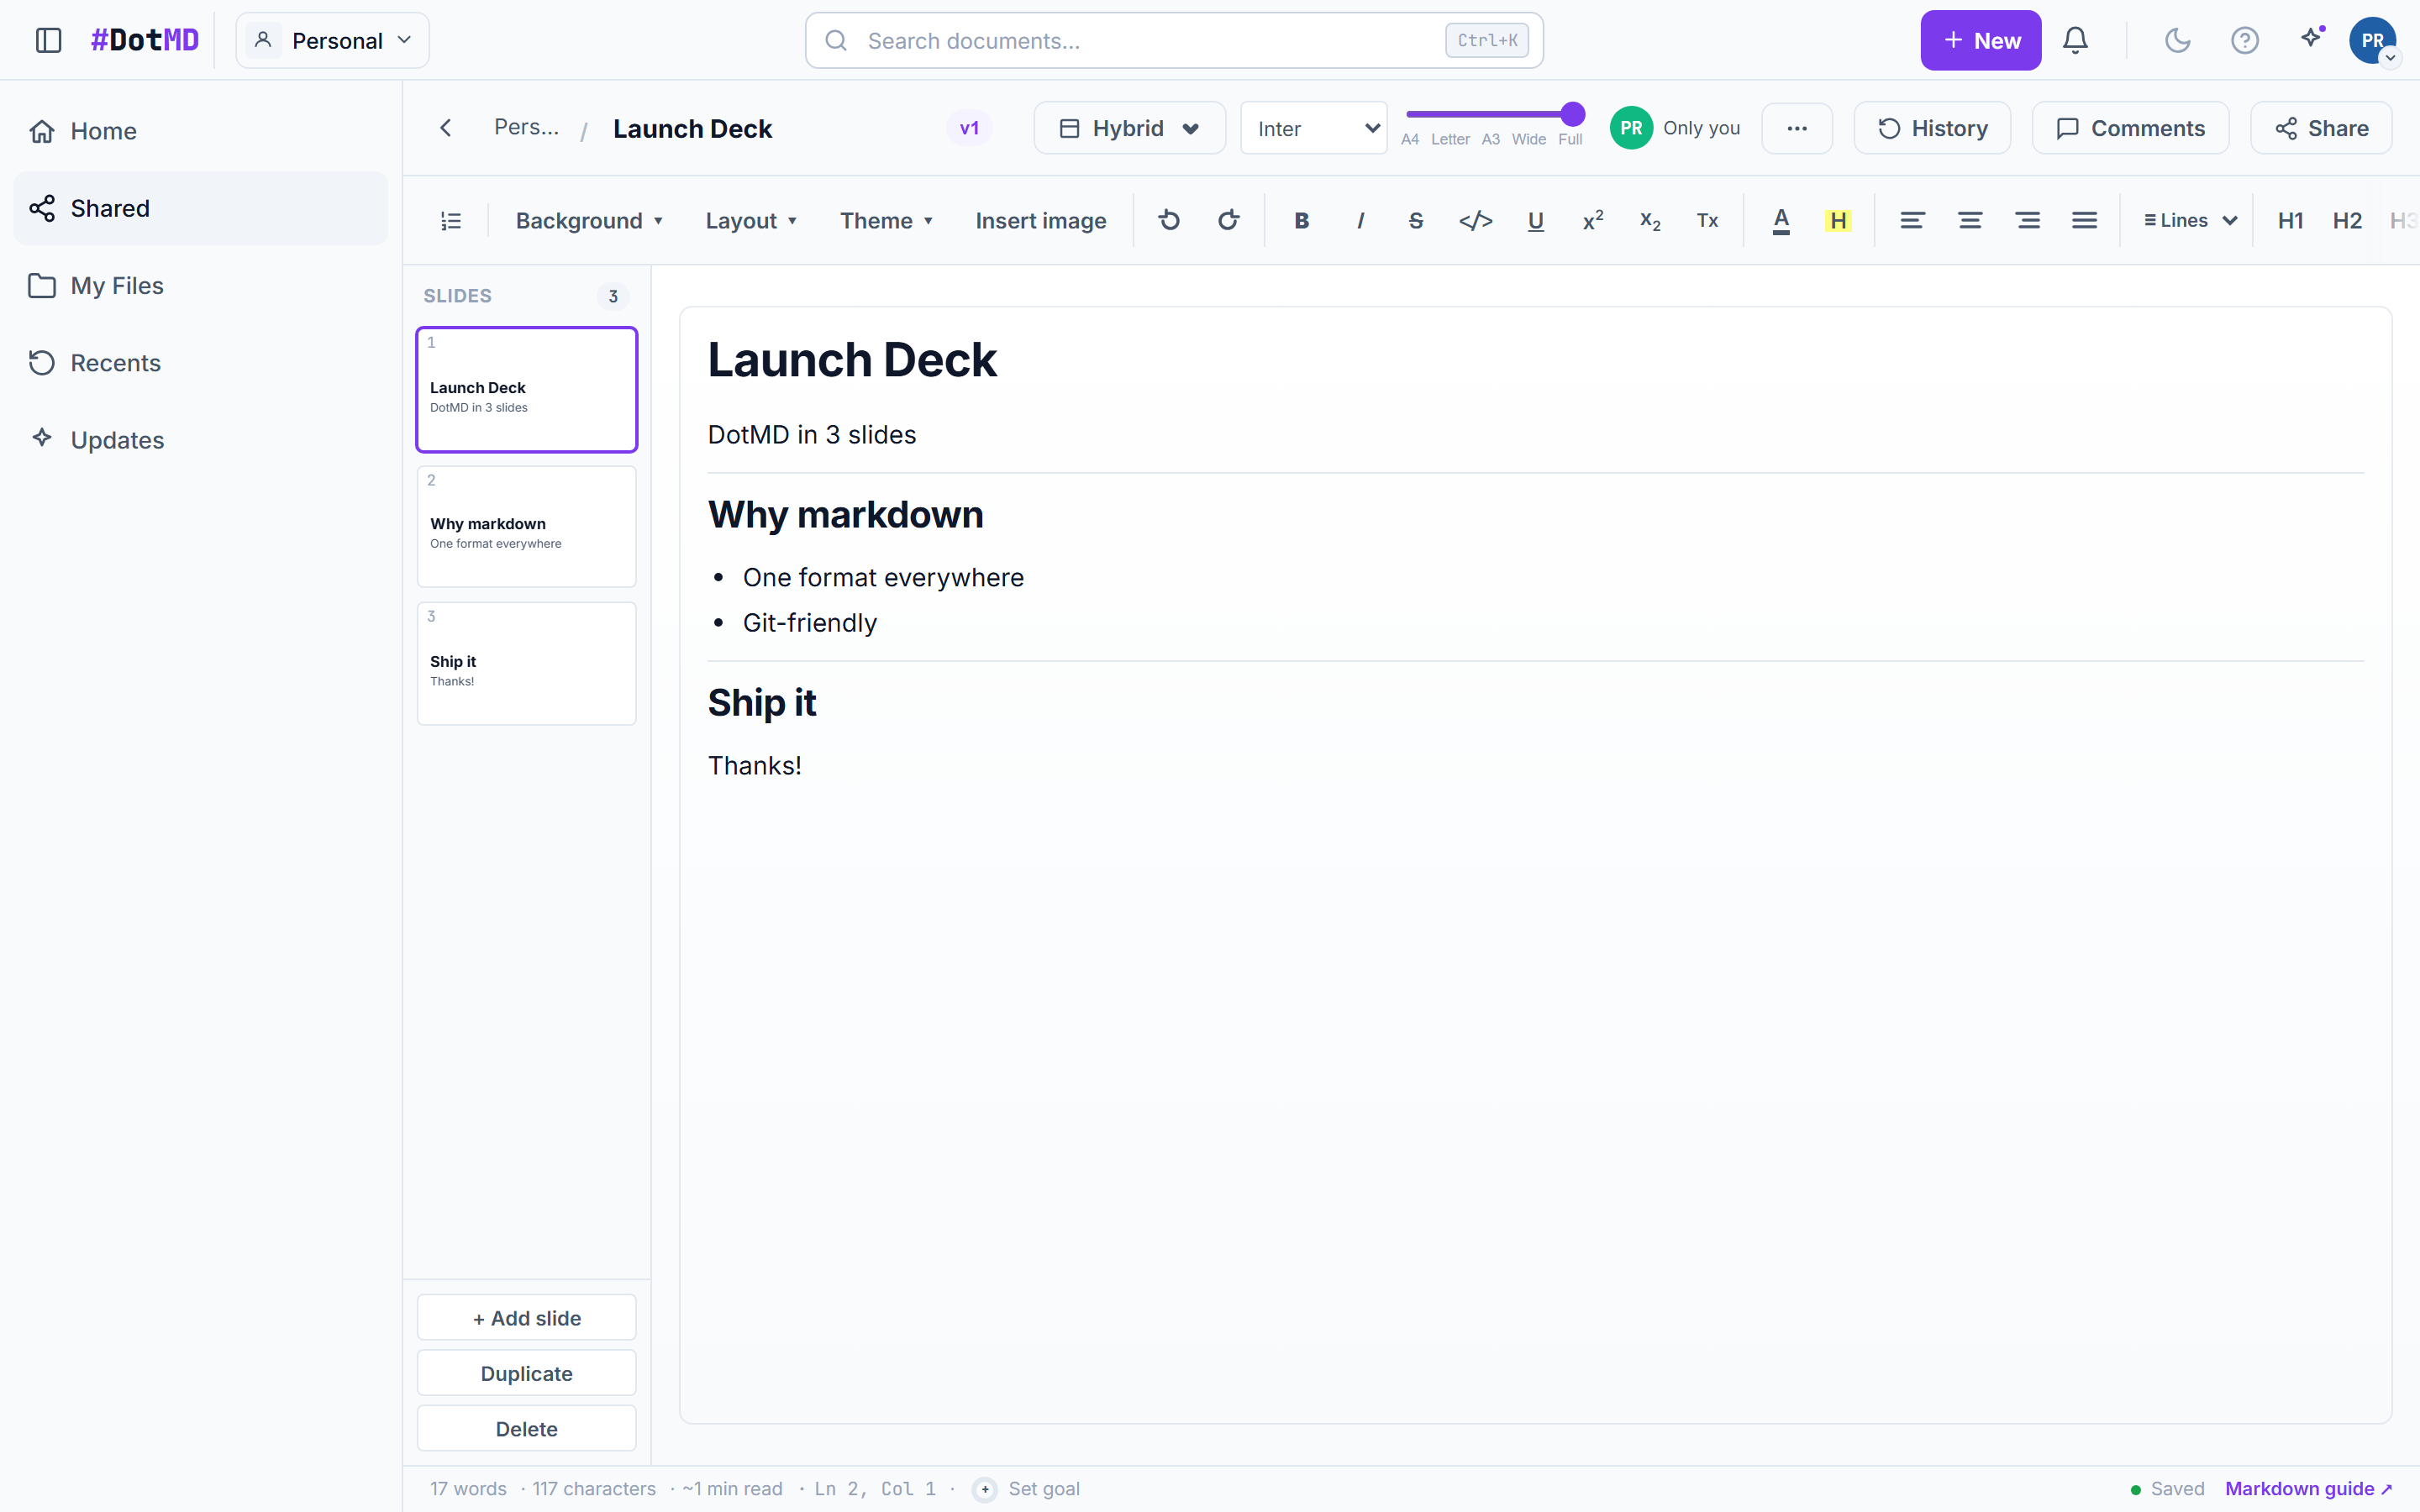This screenshot has height=1512, width=2420.
Task: Select slide 1 Launch Deck thumbnail
Action: point(526,389)
